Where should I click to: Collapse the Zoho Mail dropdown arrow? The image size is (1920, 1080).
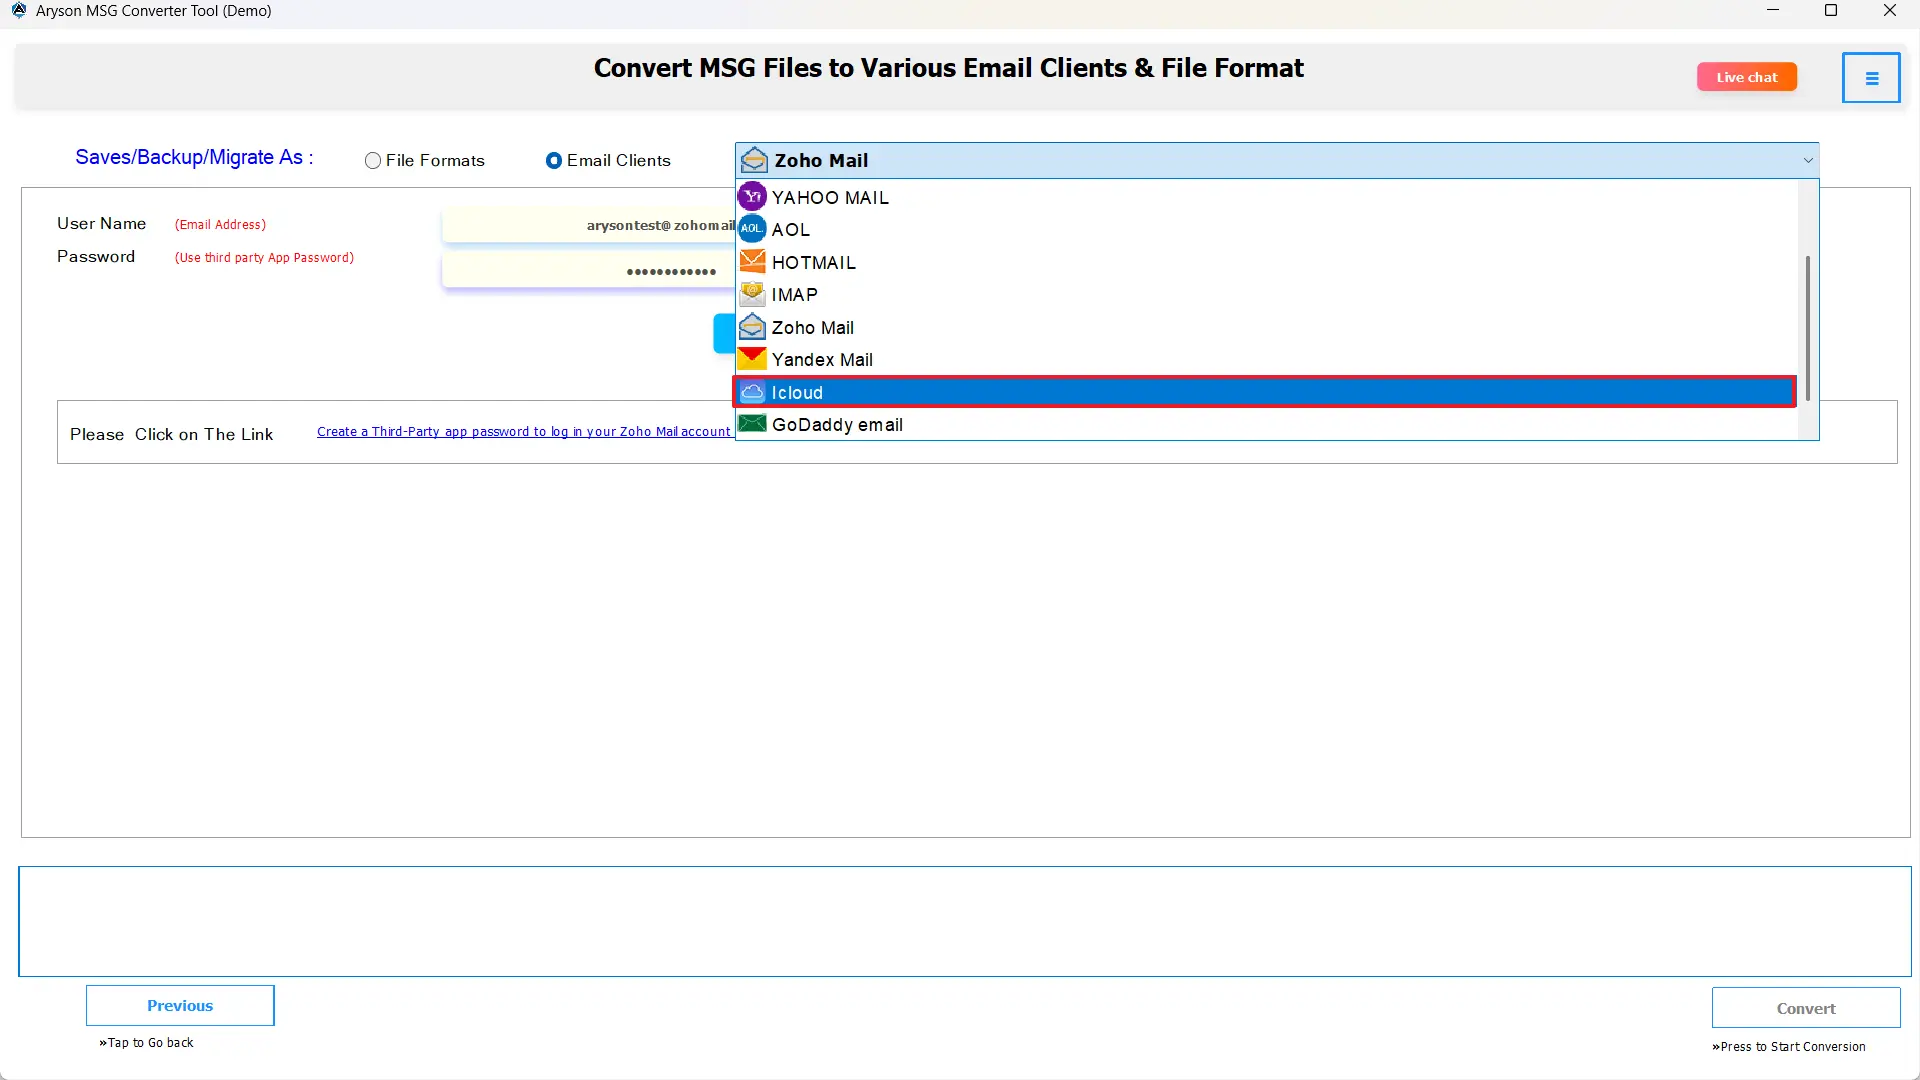(x=1808, y=161)
